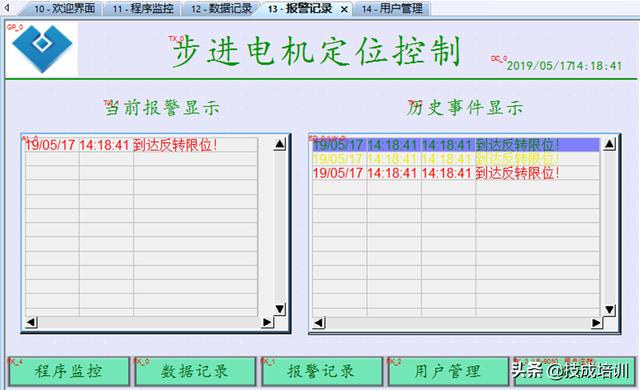Click up arrow of history event list scrollbar
Image resolution: width=640 pixels, height=390 pixels.
click(609, 144)
